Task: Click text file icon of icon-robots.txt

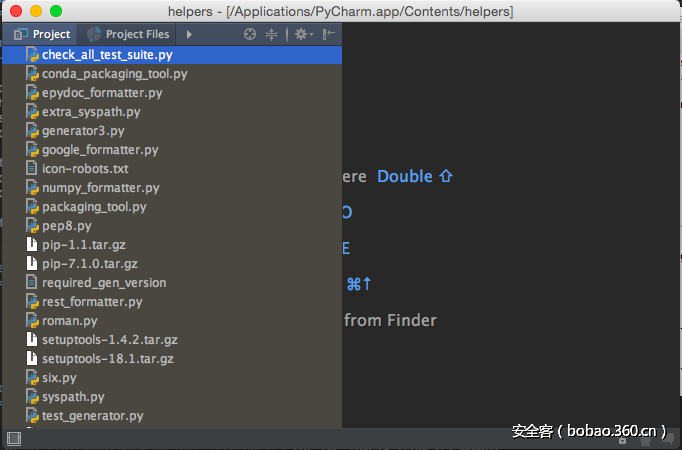Action: click(32, 168)
